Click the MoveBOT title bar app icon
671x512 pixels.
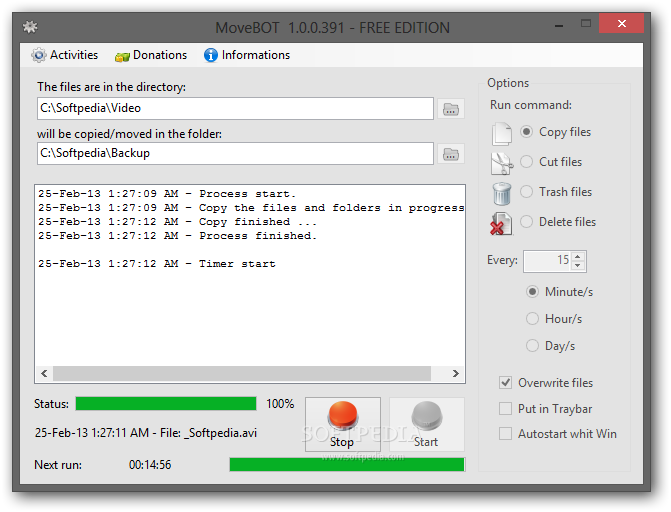(x=30, y=27)
